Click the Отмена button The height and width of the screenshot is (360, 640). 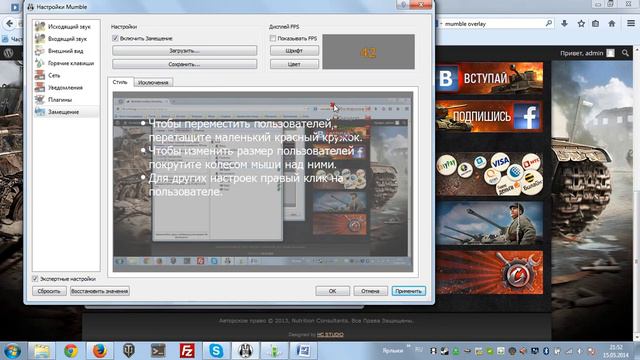(370, 291)
